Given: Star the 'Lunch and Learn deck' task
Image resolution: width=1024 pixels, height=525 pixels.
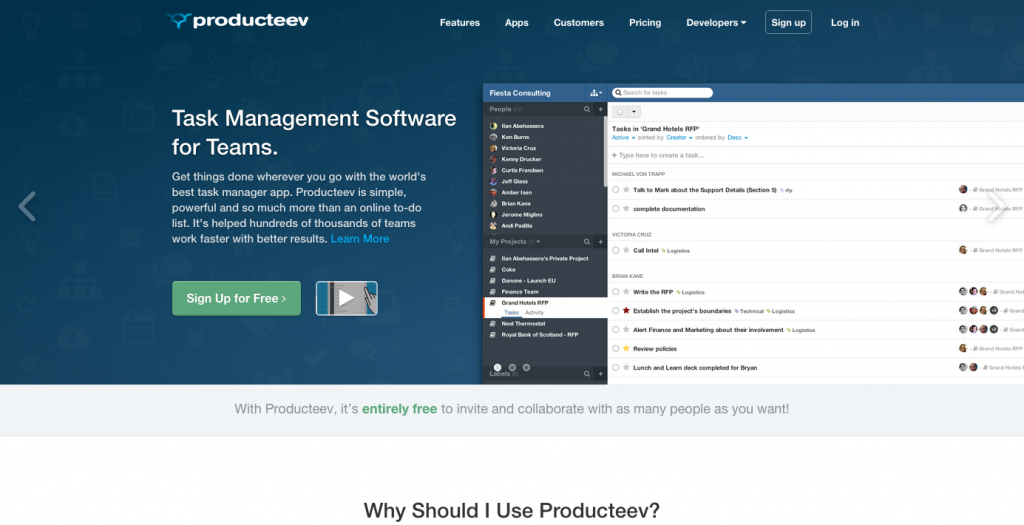Looking at the screenshot, I should pos(626,368).
